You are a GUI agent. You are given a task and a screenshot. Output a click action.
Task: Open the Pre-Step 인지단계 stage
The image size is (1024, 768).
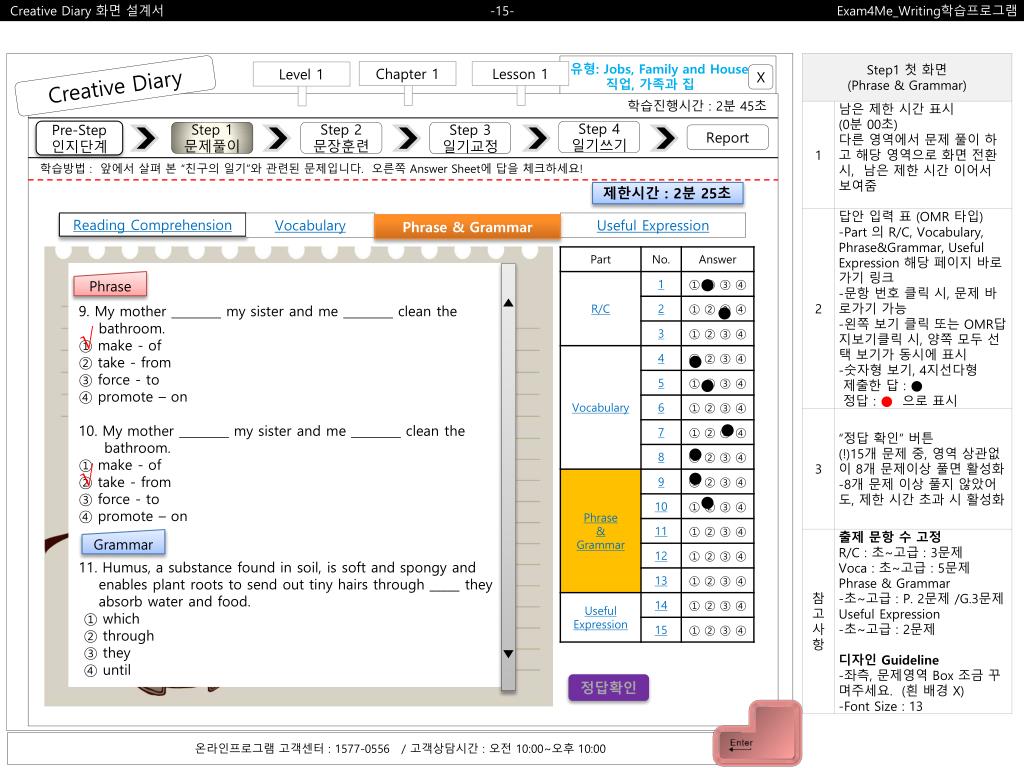[x=79, y=138]
